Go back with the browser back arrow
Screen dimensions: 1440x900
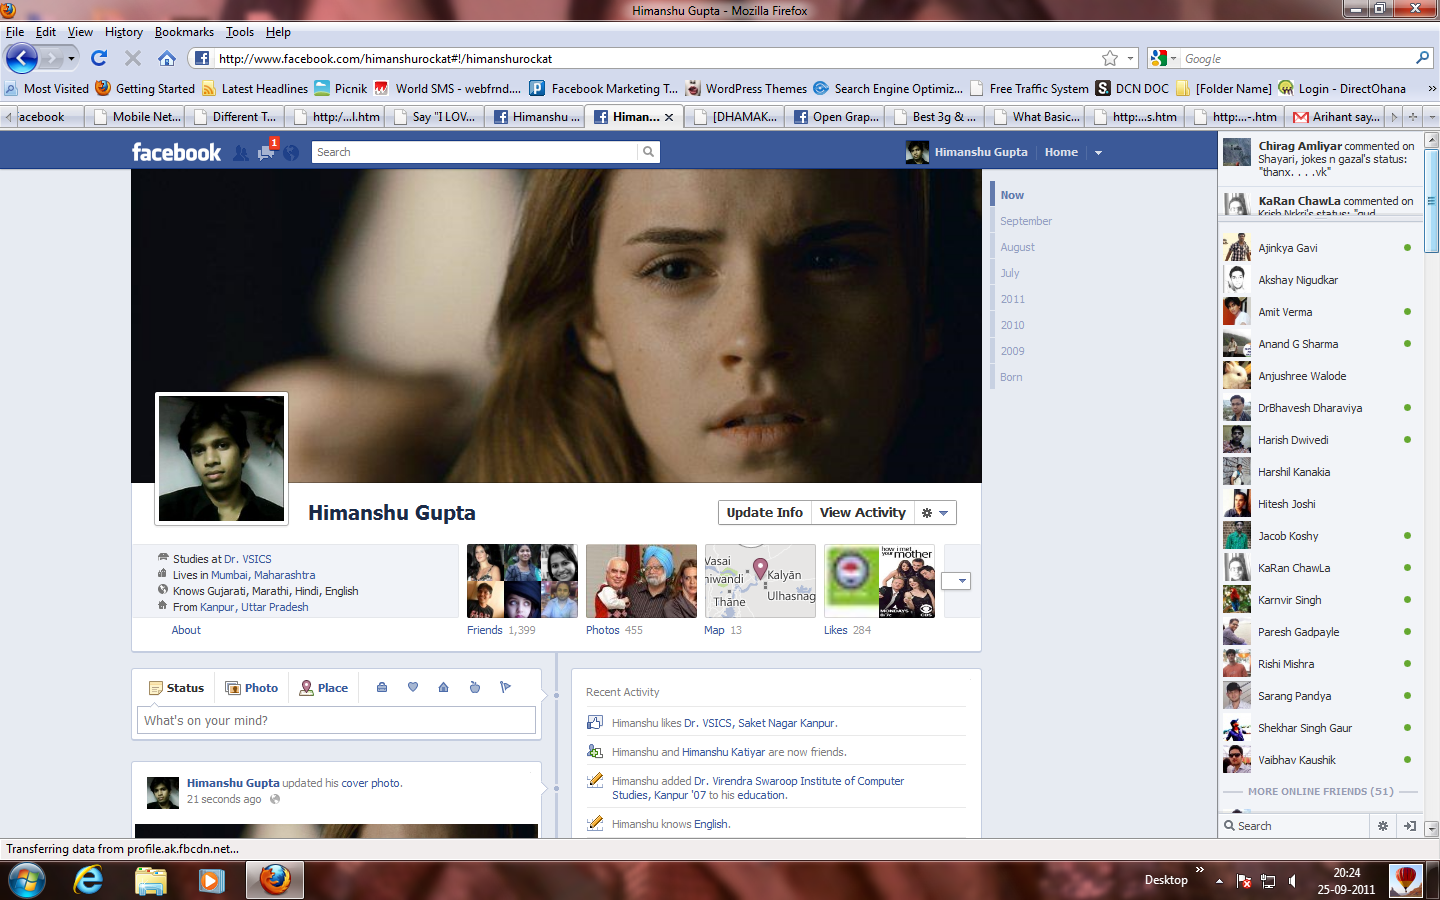point(22,58)
